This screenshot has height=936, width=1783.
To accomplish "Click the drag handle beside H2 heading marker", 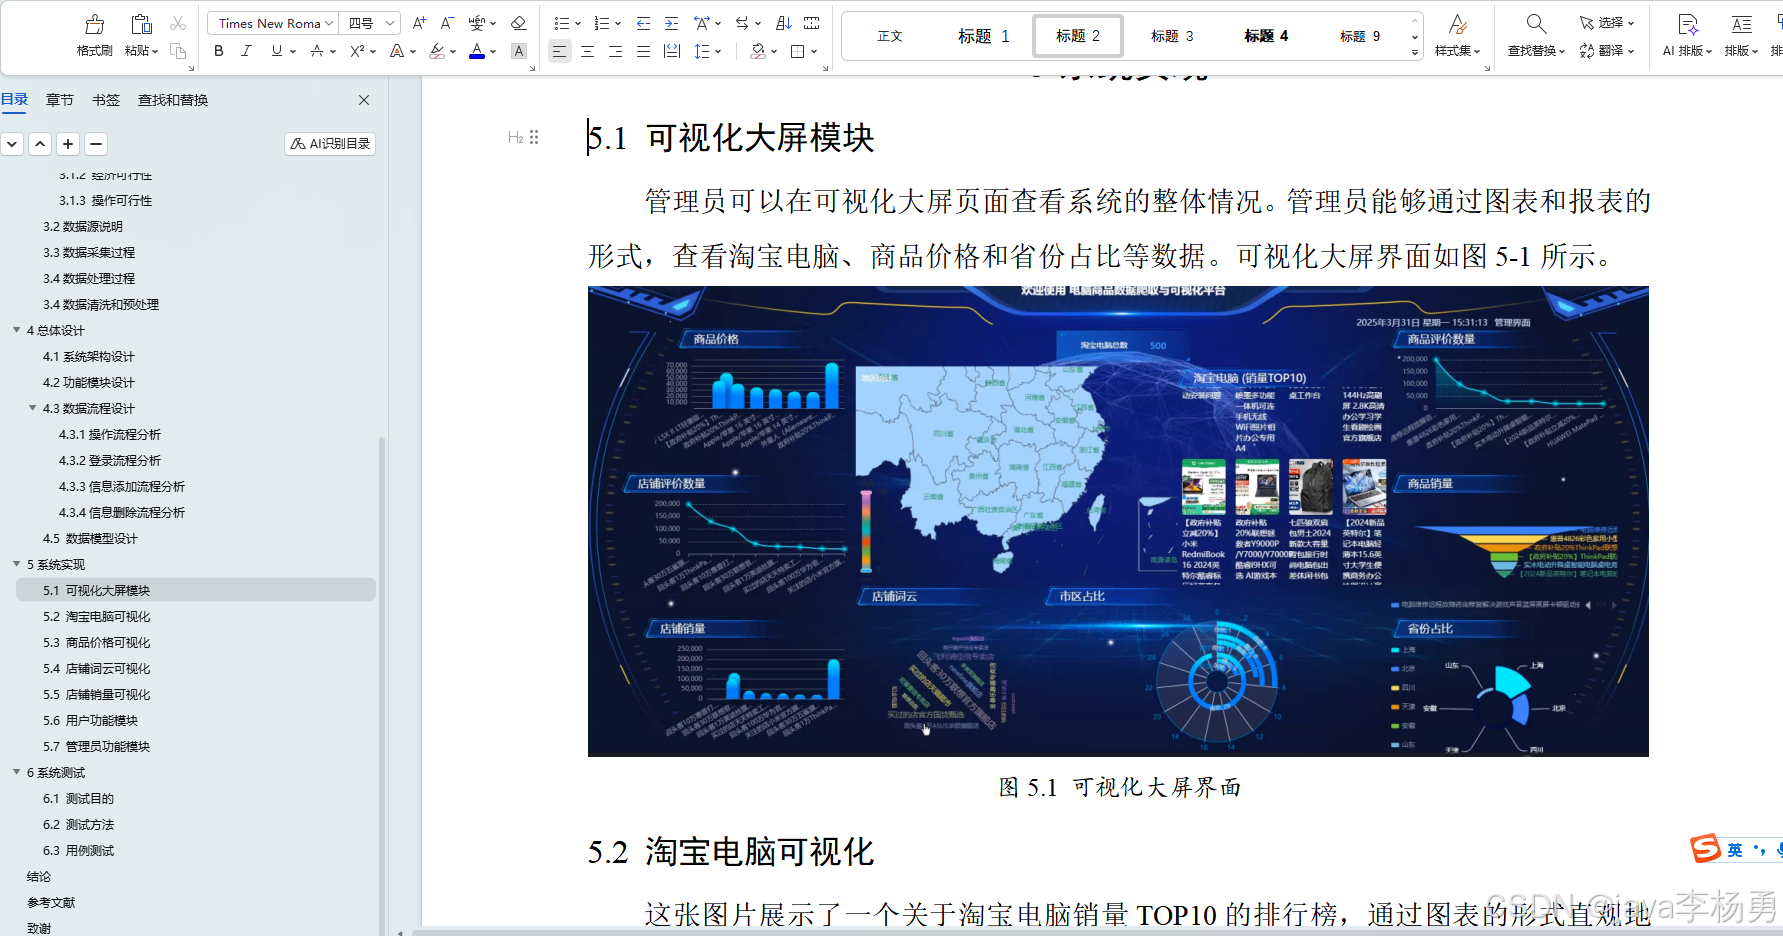I will pyautogui.click(x=534, y=137).
